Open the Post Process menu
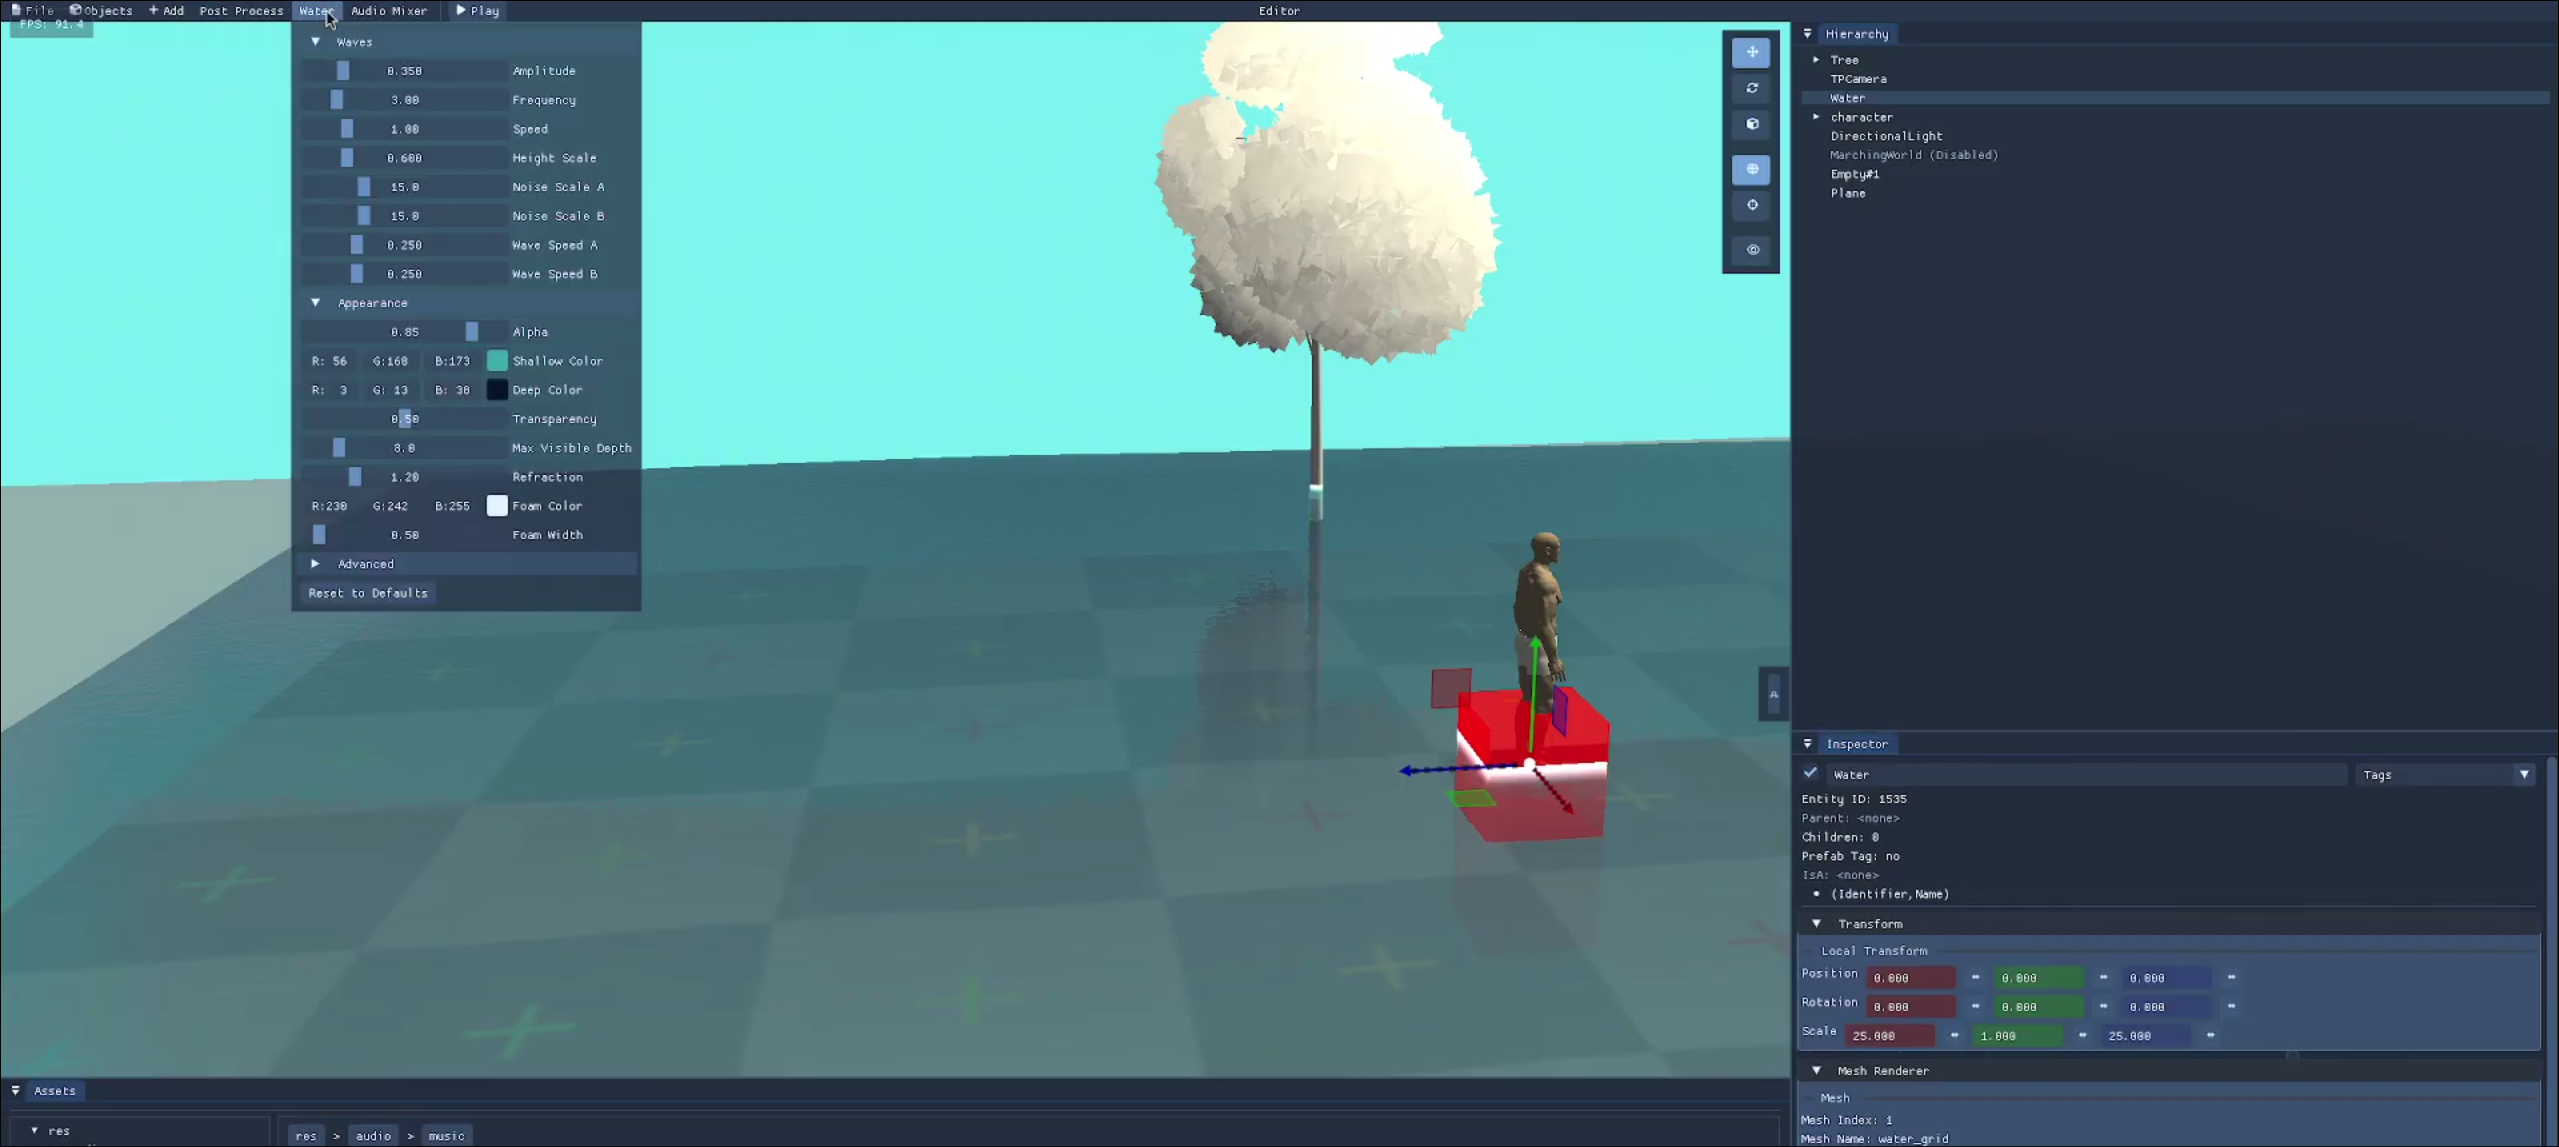The width and height of the screenshot is (2559, 1147). (x=241, y=11)
